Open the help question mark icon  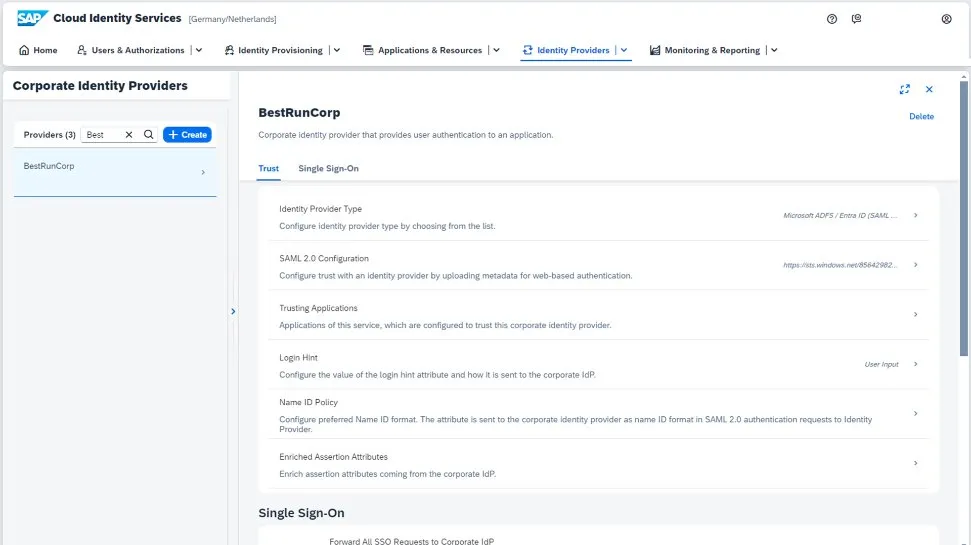pyautogui.click(x=832, y=19)
